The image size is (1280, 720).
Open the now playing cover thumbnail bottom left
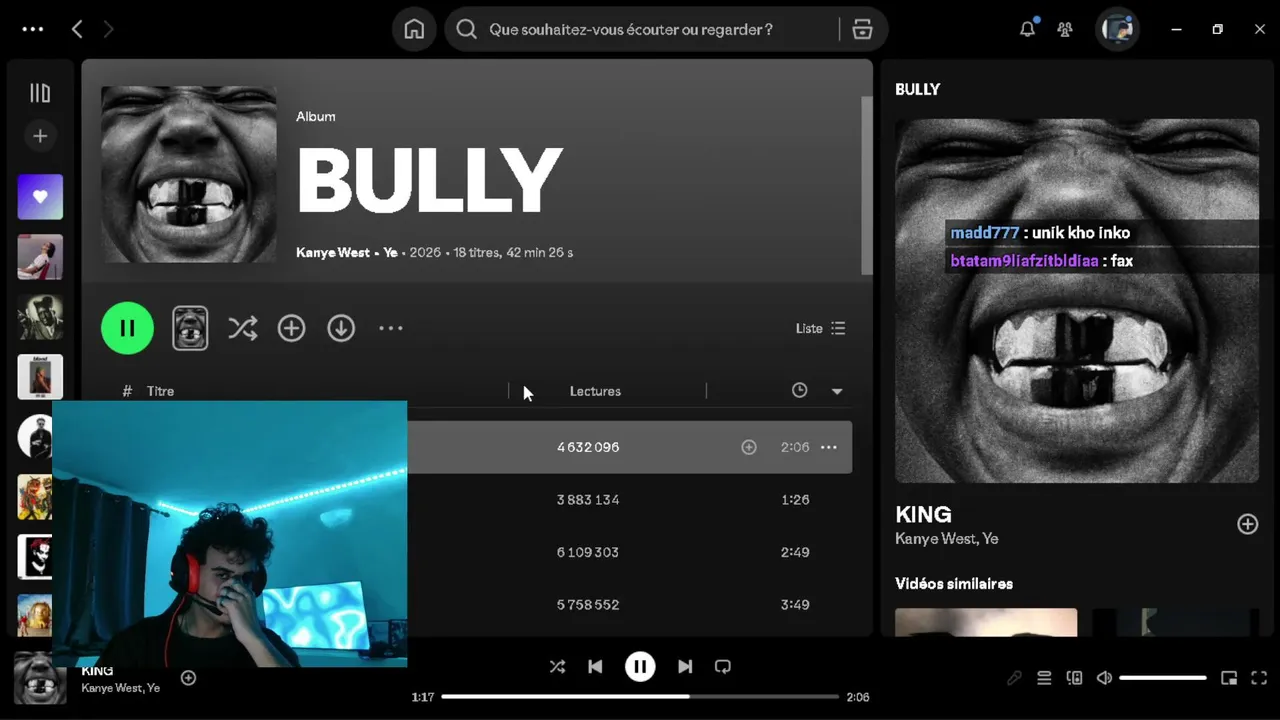coord(40,678)
